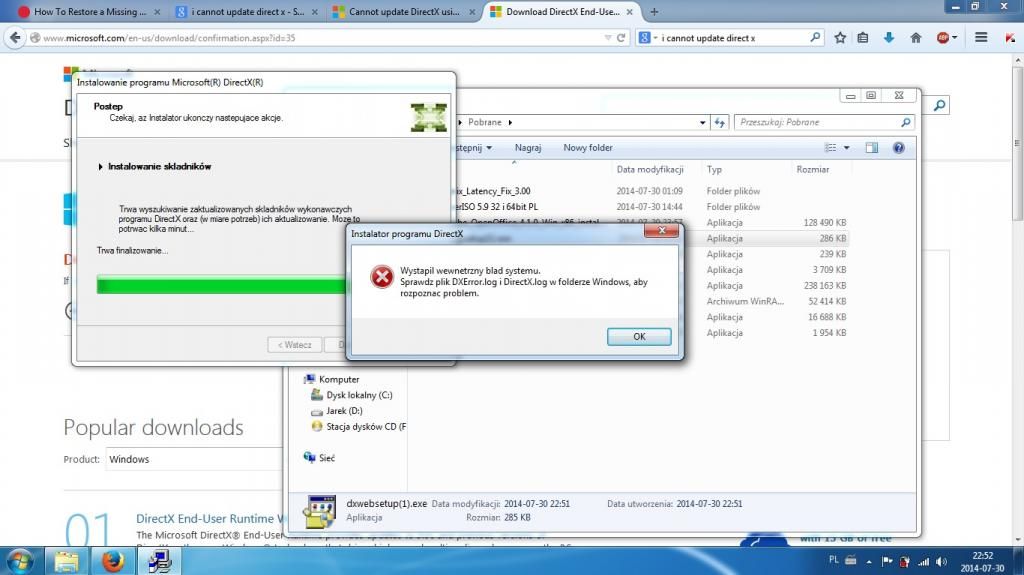Open the downloads arrow icon

point(889,38)
